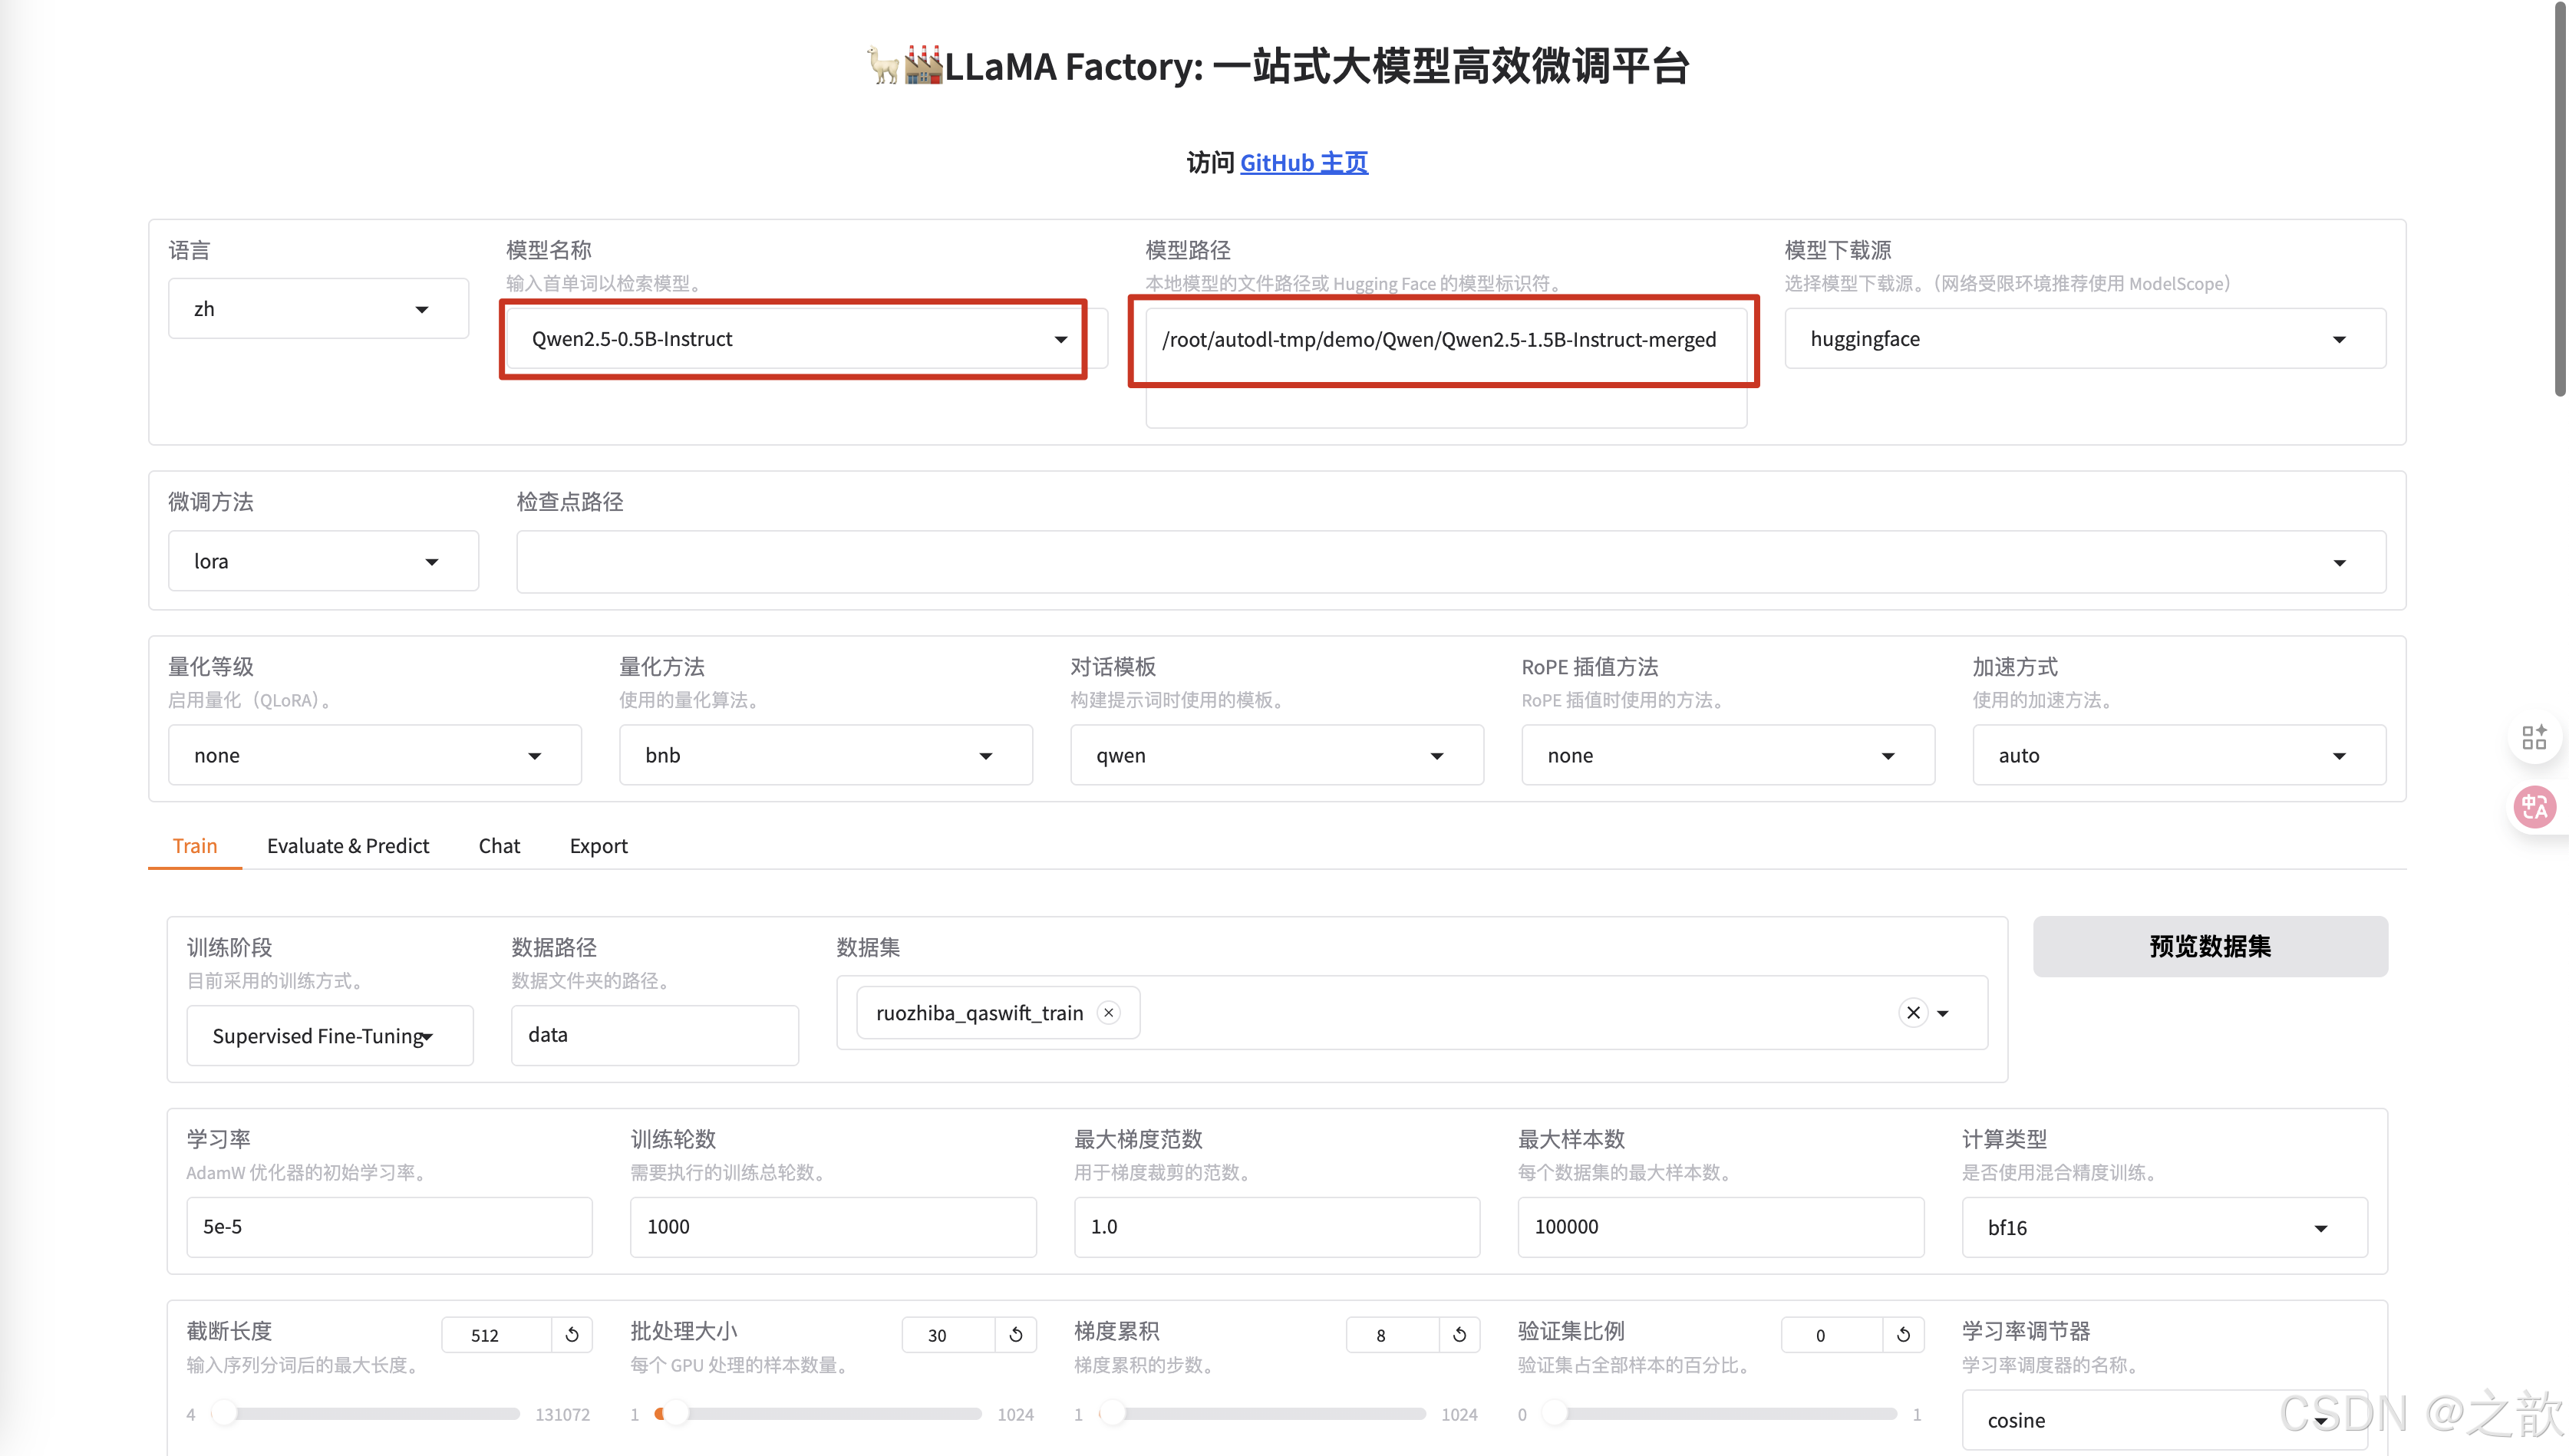
Task: Switch to the Chat tab
Action: pos(499,846)
